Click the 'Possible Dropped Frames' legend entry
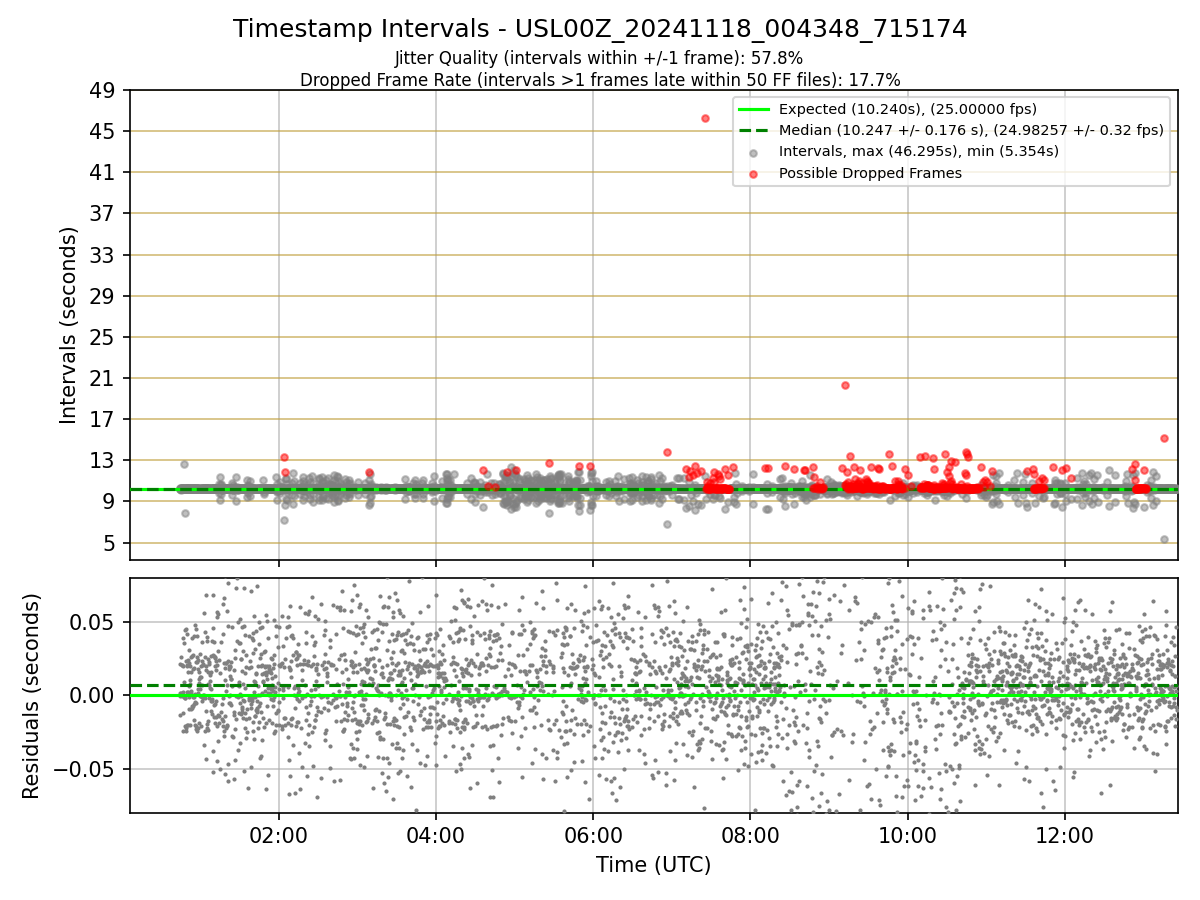Screen dimensions: 1200x900 point(870,173)
